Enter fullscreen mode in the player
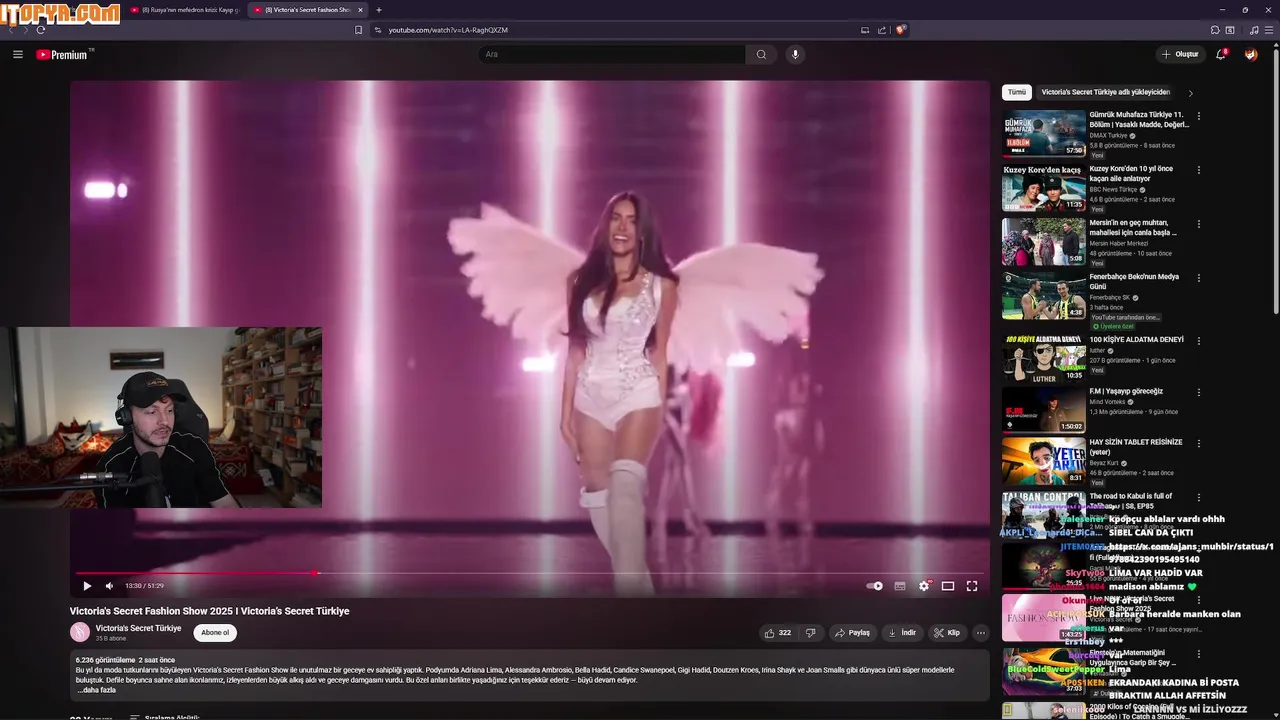Screen dimensions: 1280x720 click(x=972, y=586)
